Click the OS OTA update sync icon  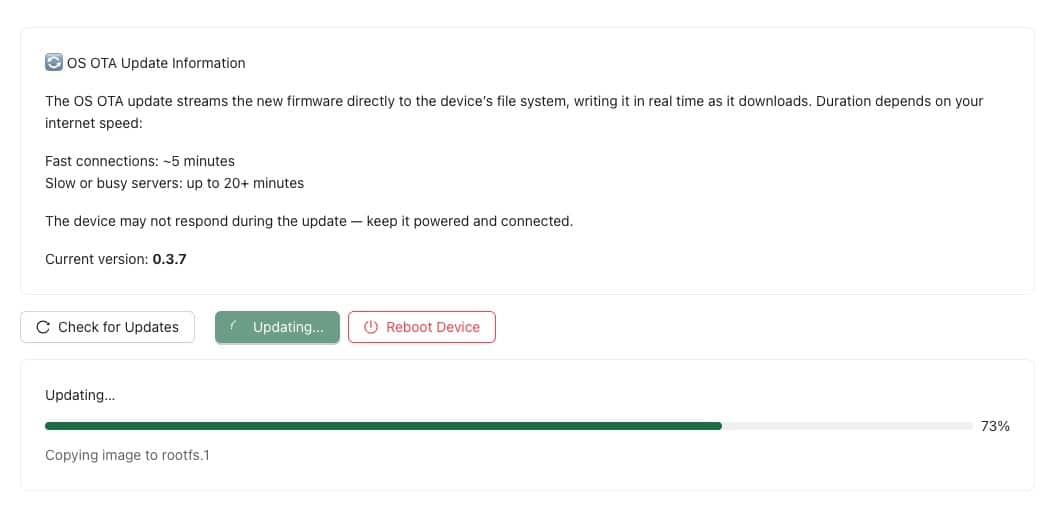pyautogui.click(x=54, y=62)
